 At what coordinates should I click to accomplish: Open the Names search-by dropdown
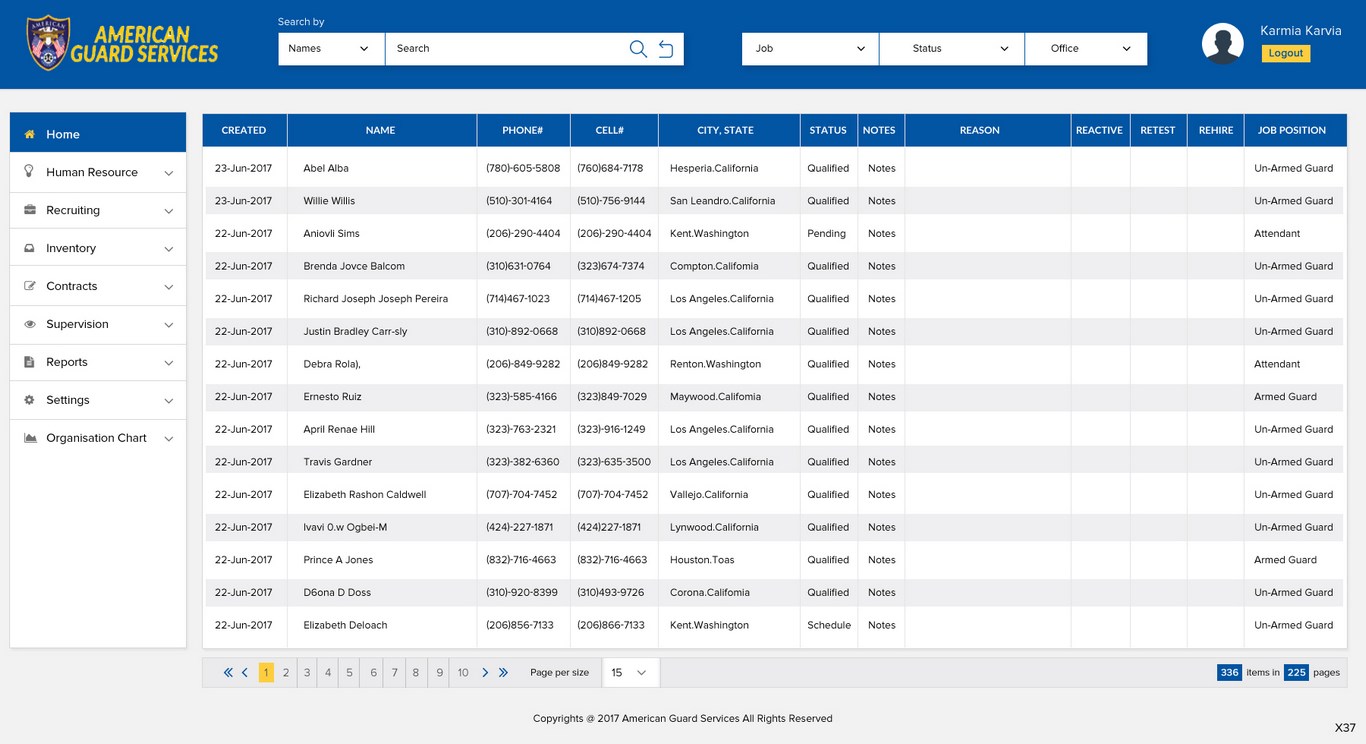[x=330, y=49]
